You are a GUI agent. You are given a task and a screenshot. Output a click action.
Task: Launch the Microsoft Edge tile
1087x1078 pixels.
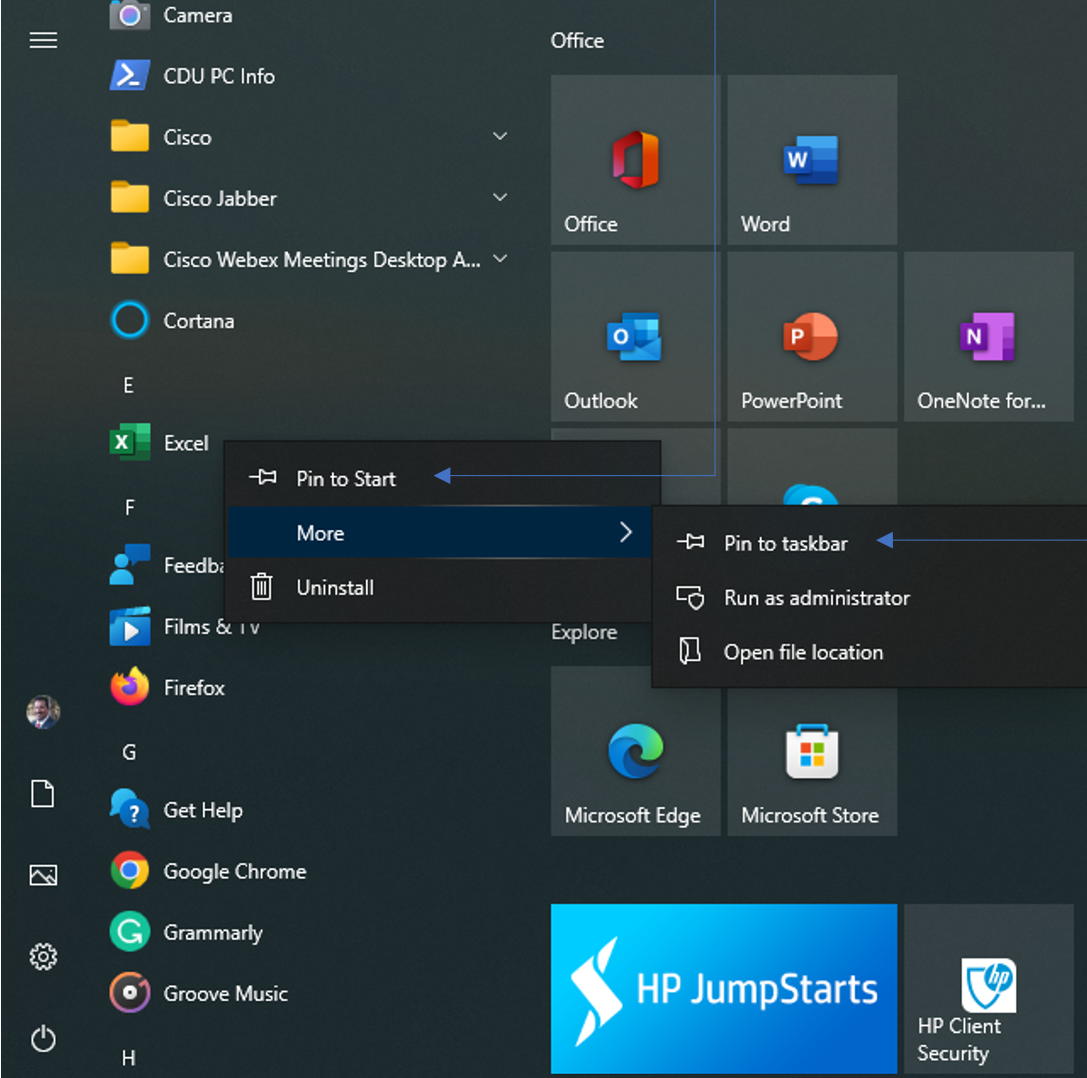click(x=635, y=751)
